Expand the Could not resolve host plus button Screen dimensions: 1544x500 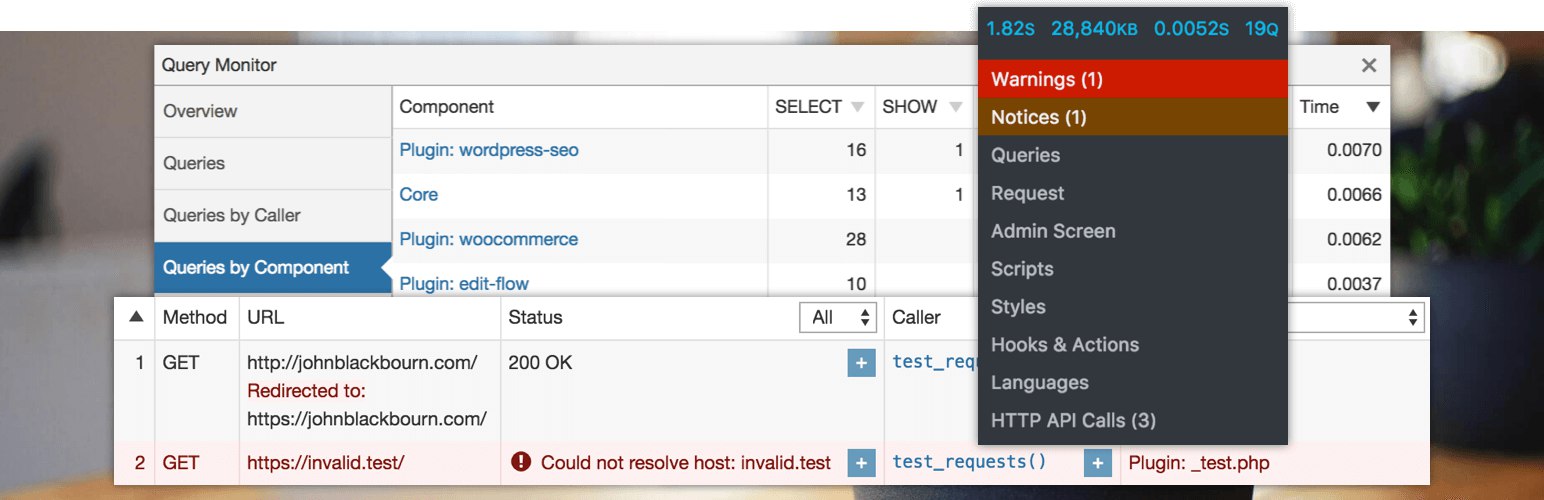861,463
